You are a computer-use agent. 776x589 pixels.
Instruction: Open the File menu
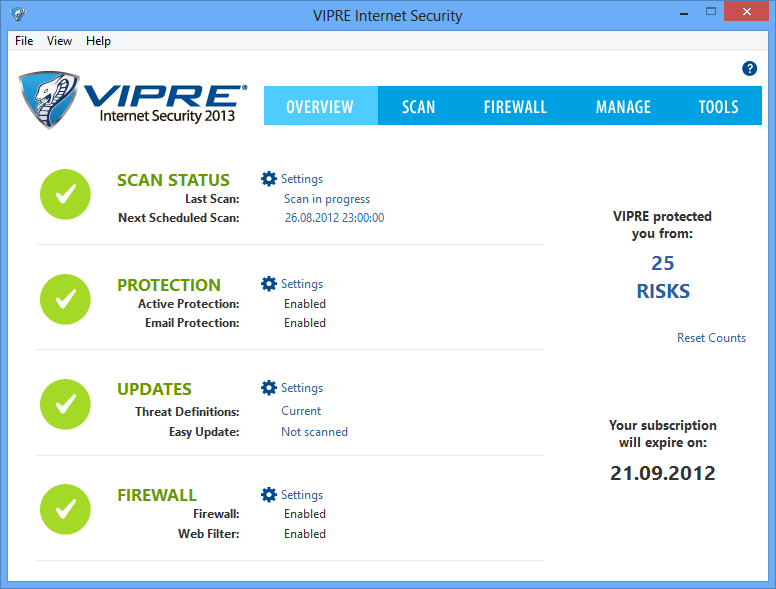coord(24,41)
